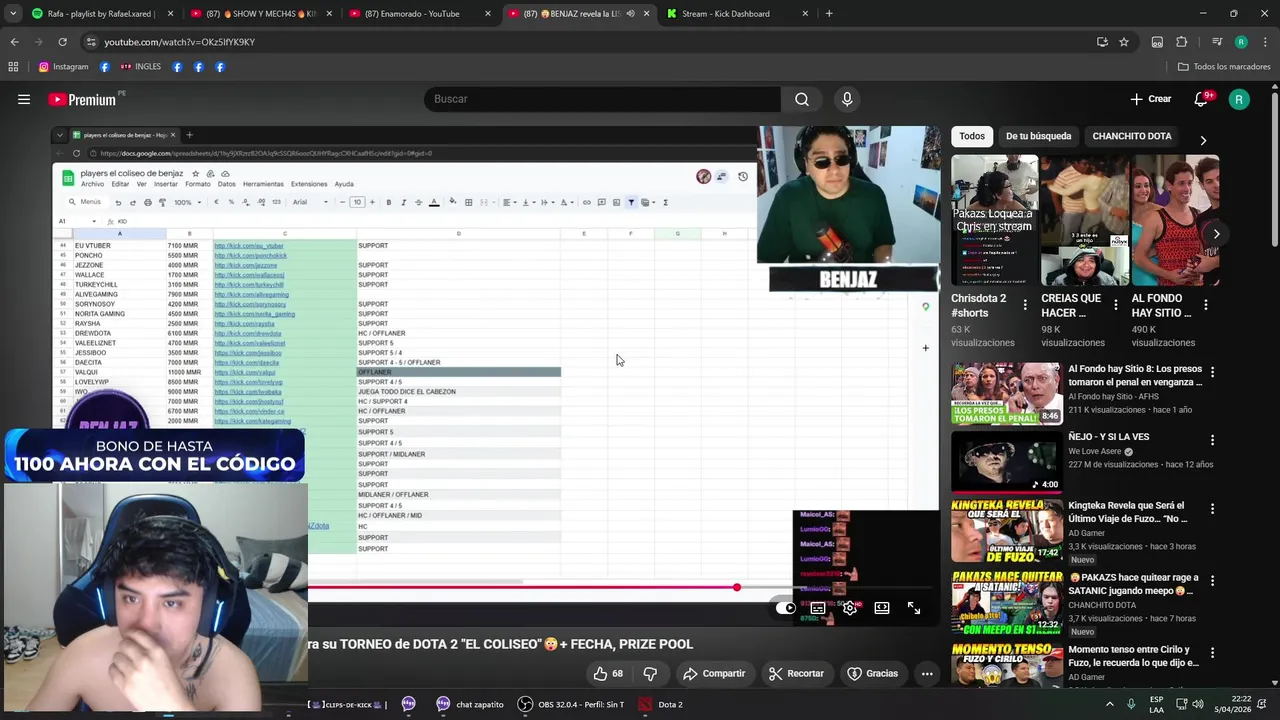Show hidden system tray icons
Viewport: 1280px width, 720px height.
(1109, 704)
